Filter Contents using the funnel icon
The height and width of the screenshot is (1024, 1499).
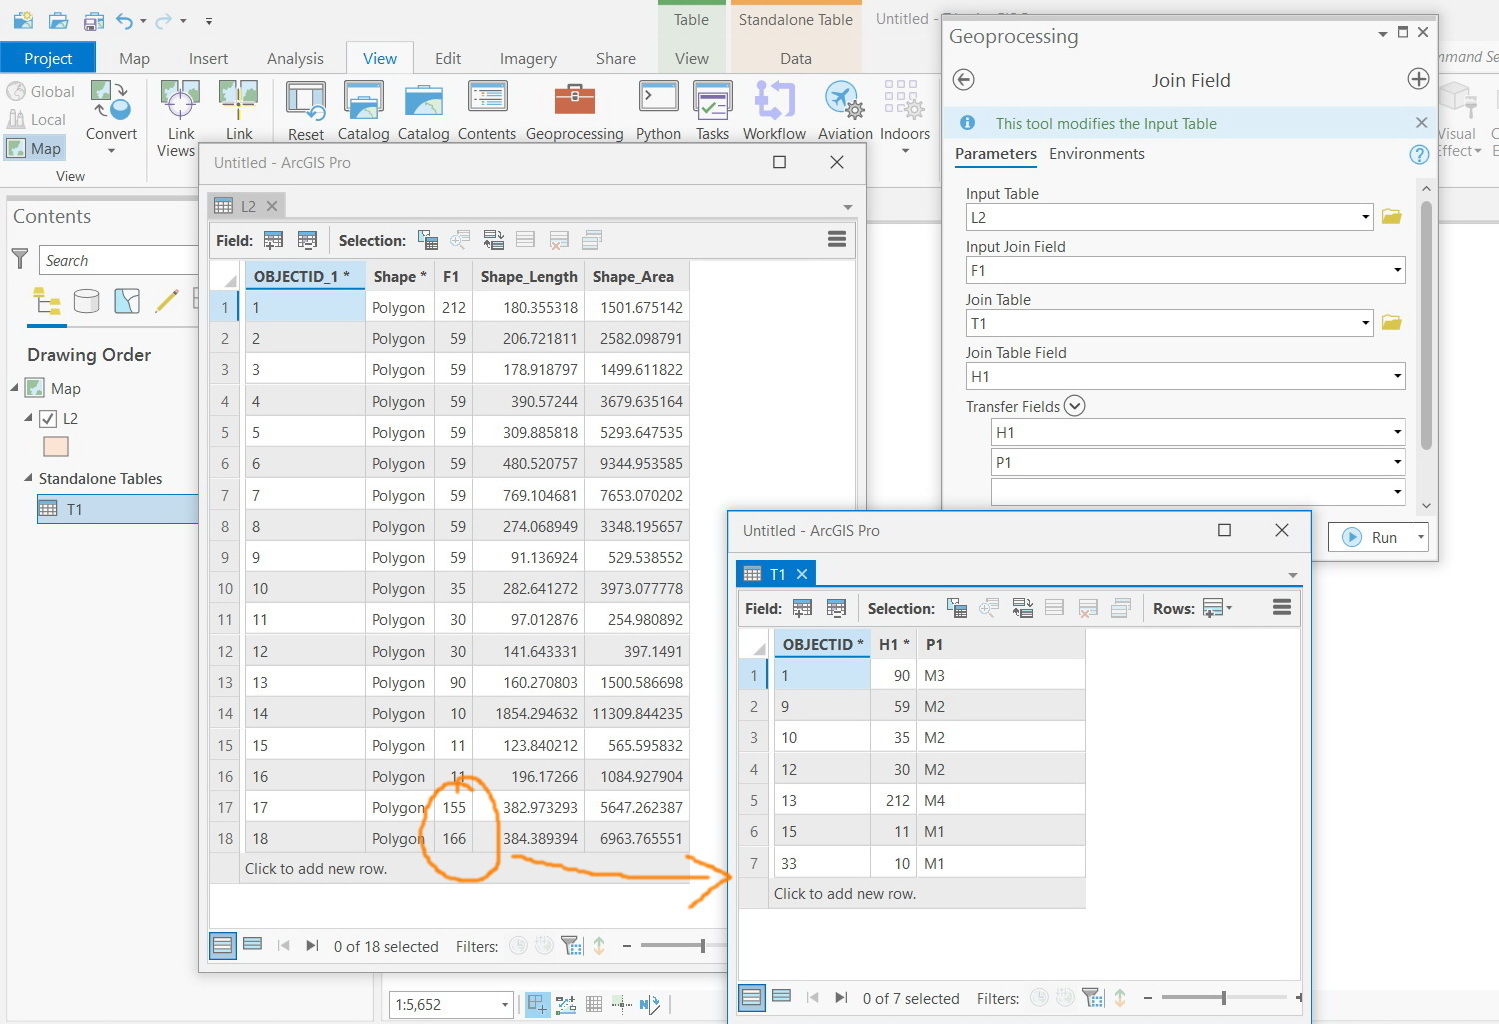click(19, 259)
